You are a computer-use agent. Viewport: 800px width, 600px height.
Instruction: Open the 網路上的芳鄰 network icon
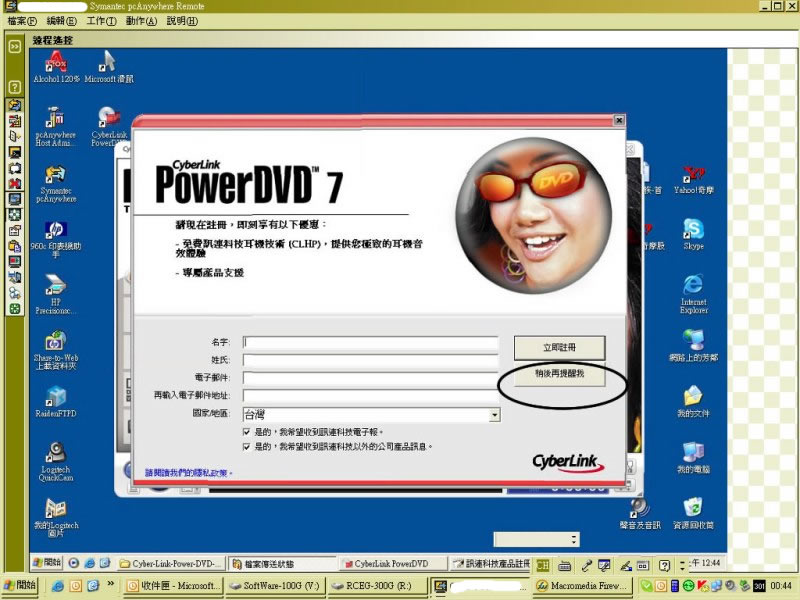point(693,345)
